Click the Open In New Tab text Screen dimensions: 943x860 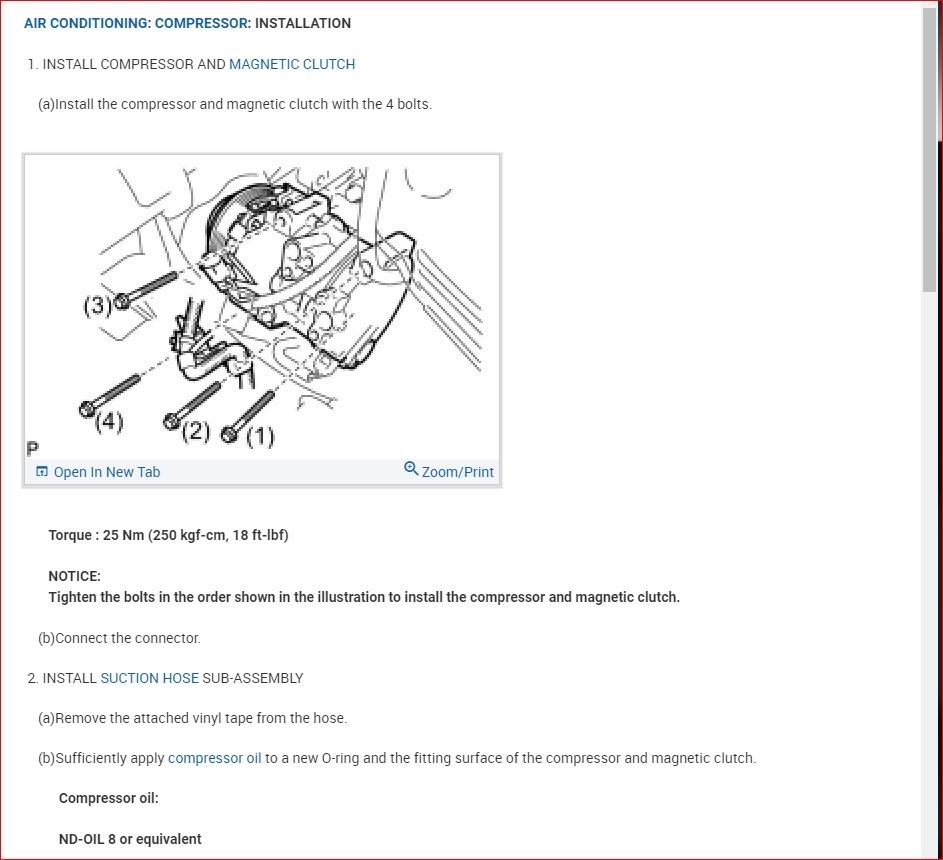pos(107,472)
